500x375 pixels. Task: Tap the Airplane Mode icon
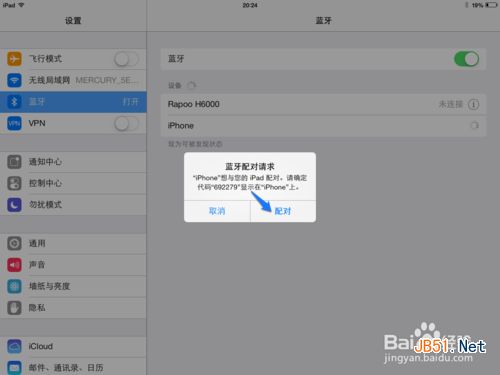[x=14, y=59]
